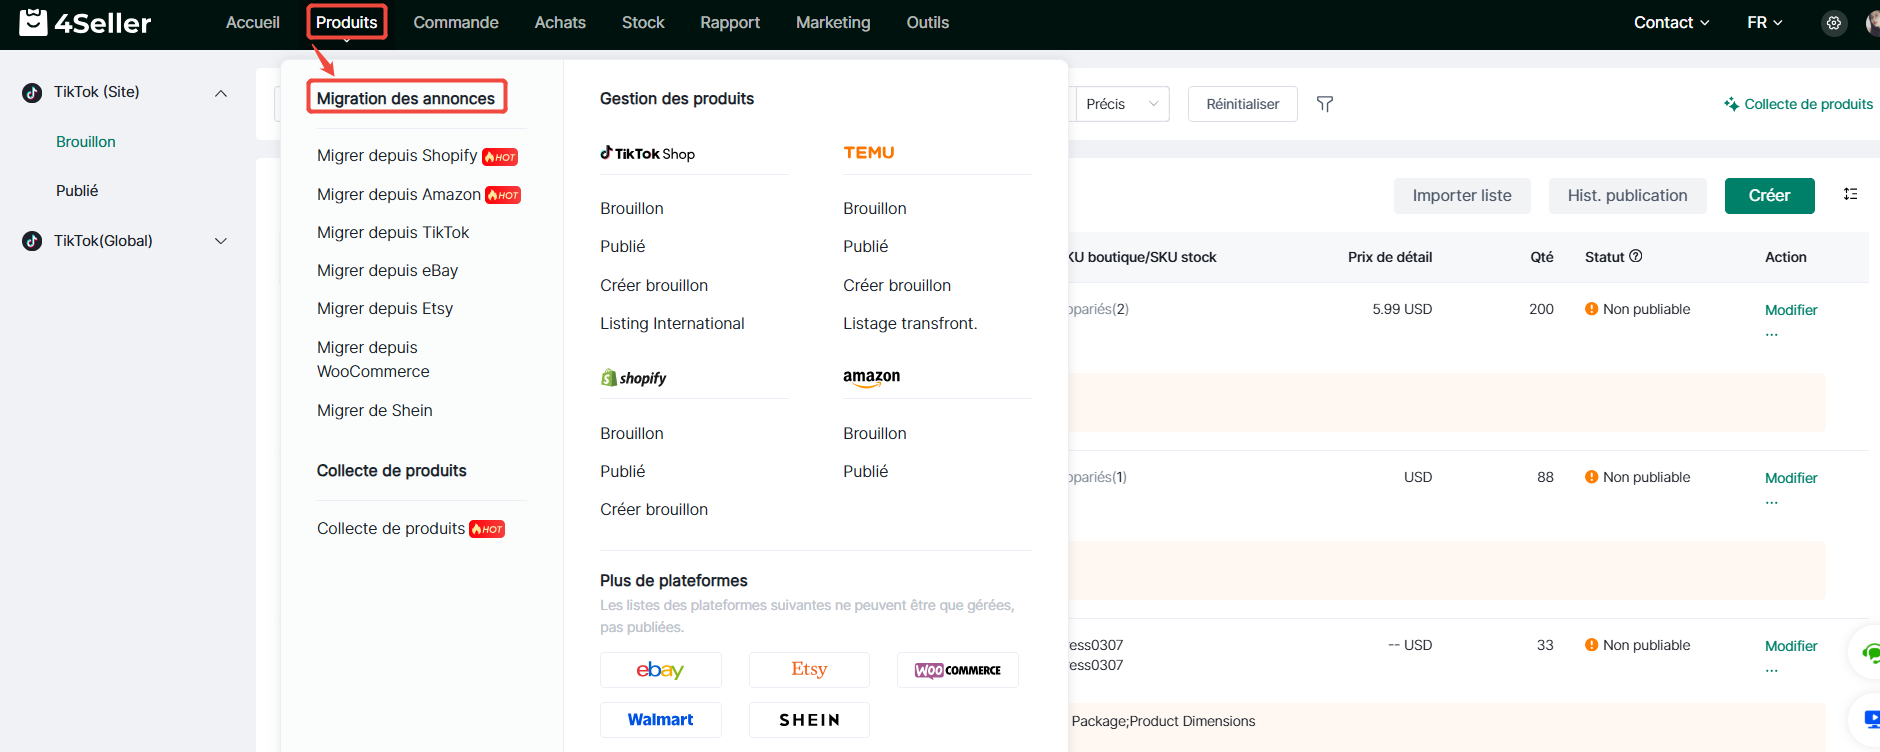
Task: Open TEMU Publié
Action: pyautogui.click(x=866, y=246)
